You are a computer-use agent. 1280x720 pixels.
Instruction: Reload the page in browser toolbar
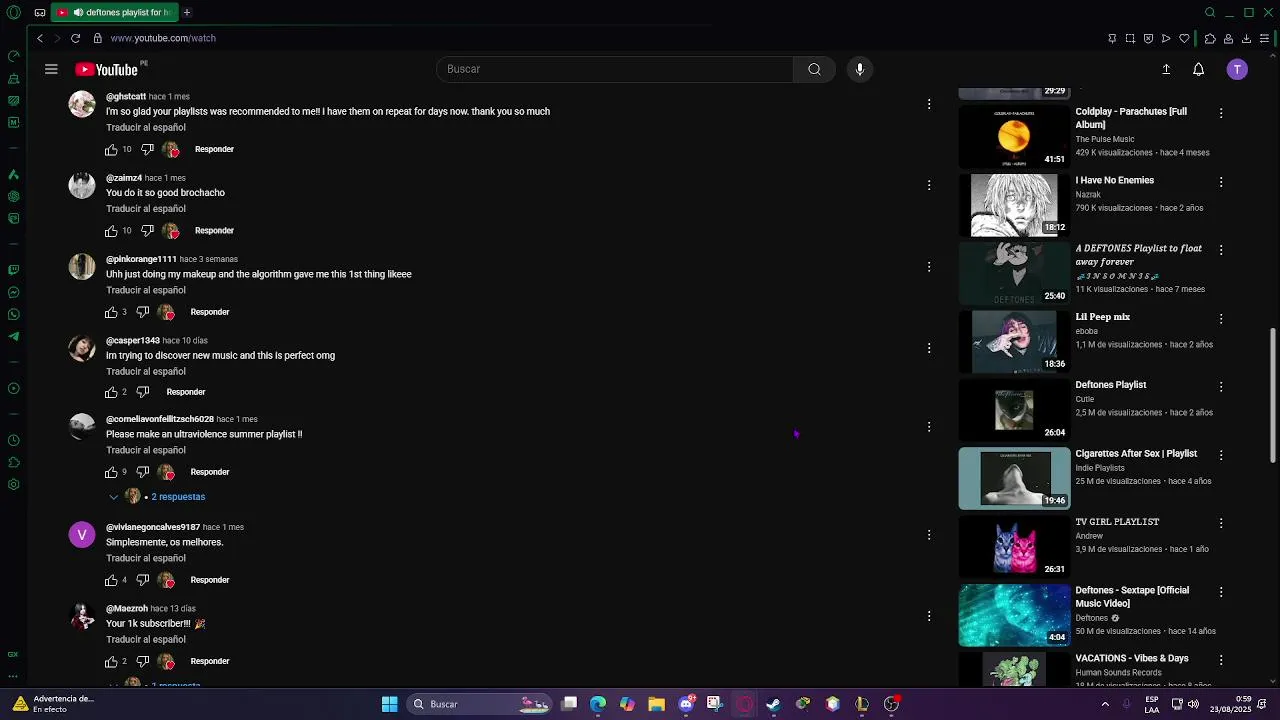point(75,38)
